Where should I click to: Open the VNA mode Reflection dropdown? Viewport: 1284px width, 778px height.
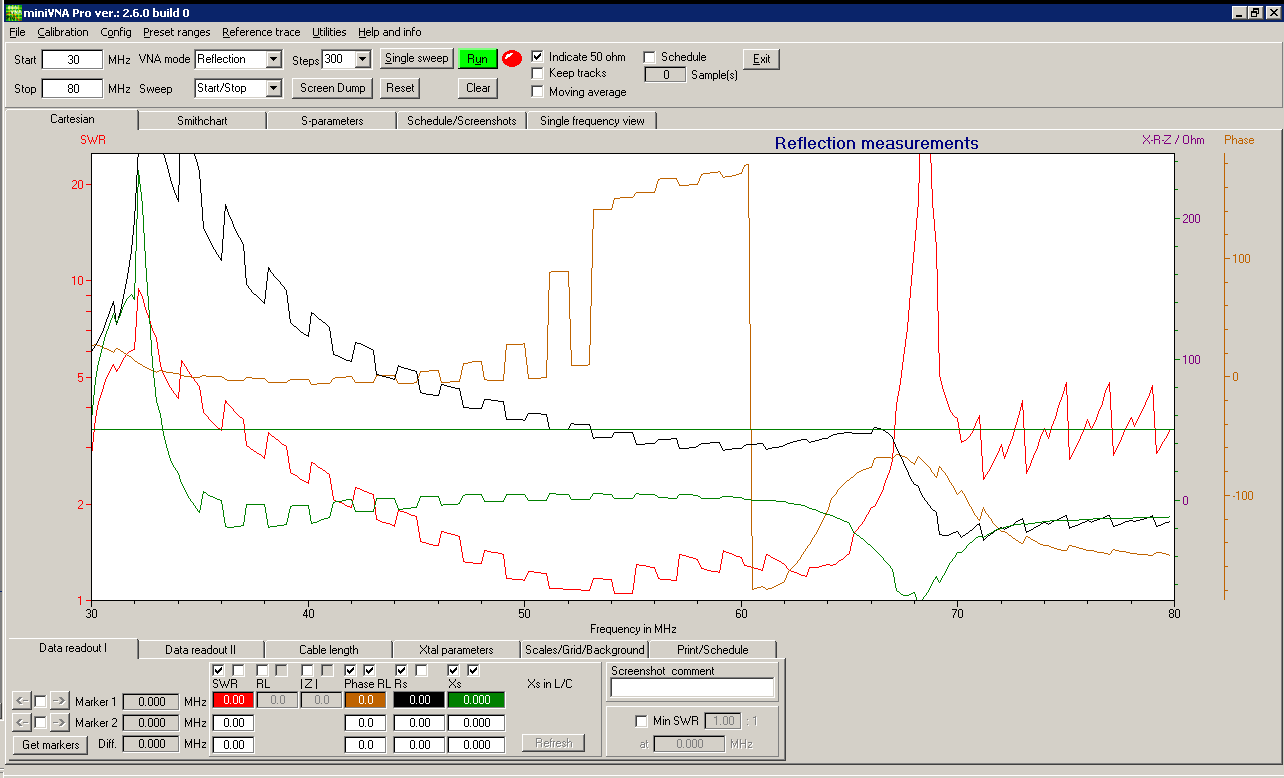pos(273,60)
